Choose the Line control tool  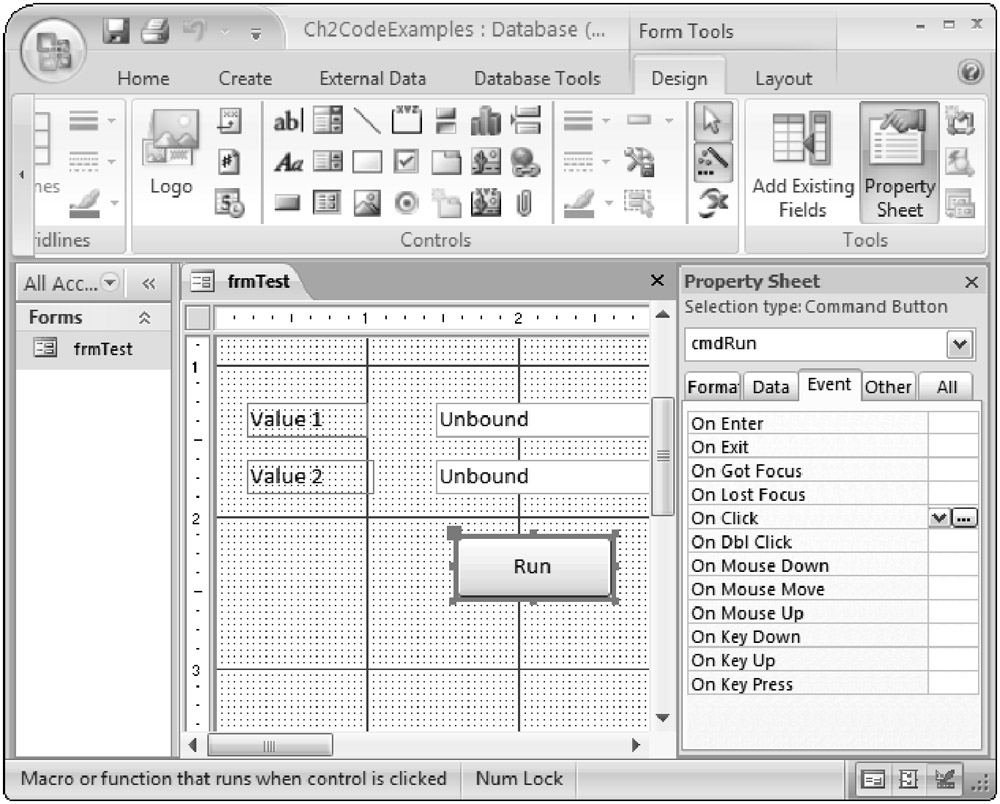pos(368,121)
